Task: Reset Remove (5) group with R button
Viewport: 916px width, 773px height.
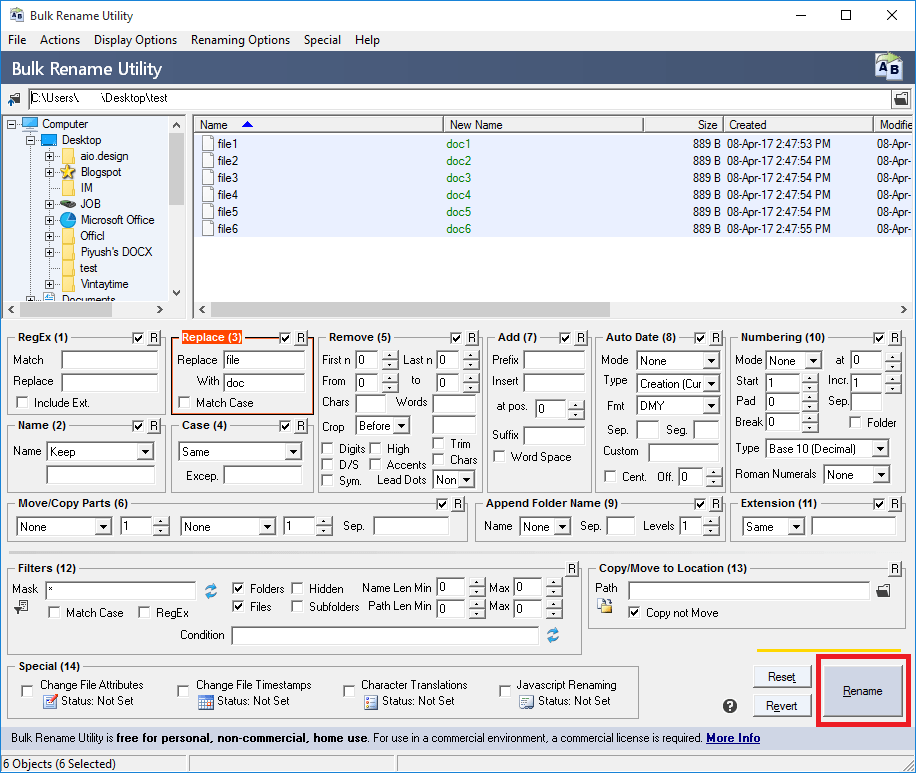Action: pyautogui.click(x=472, y=338)
